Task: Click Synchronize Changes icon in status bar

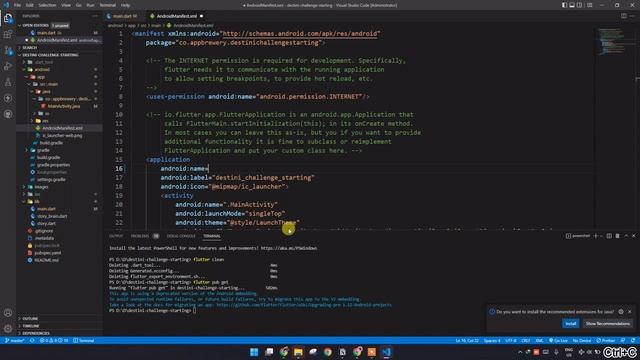Action: pos(32,340)
